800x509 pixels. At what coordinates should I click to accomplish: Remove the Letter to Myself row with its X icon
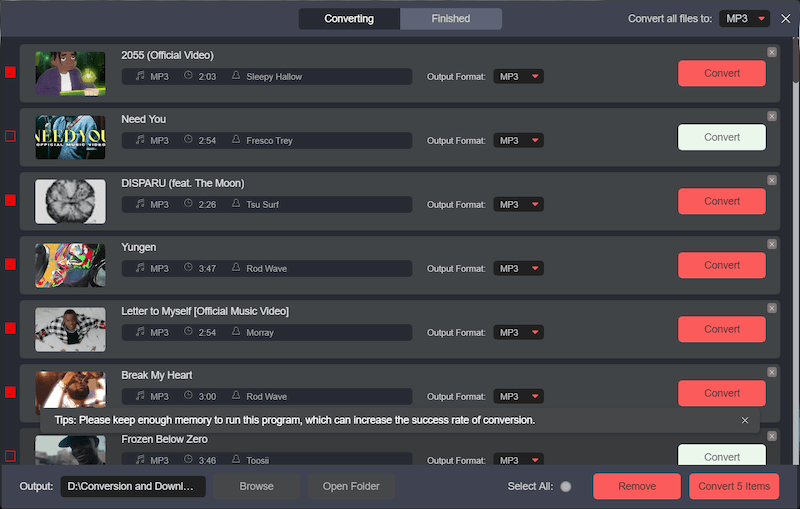coord(771,308)
